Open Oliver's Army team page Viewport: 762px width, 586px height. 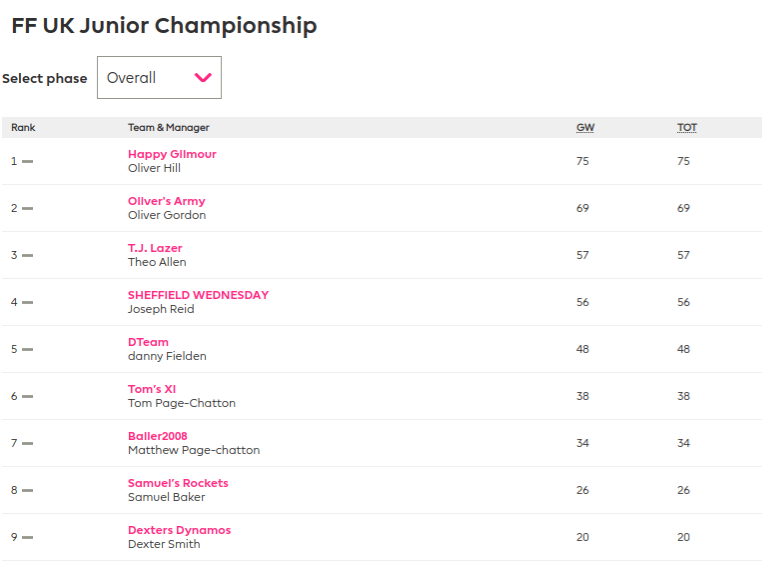(166, 201)
